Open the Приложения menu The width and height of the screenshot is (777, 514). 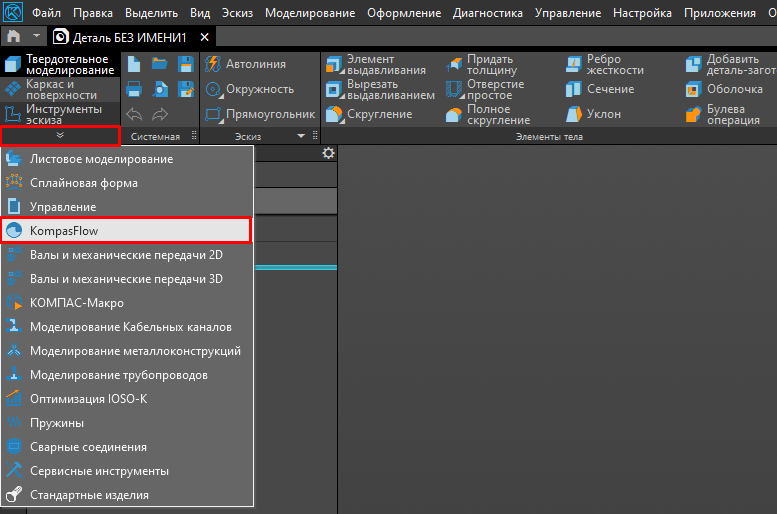[720, 13]
